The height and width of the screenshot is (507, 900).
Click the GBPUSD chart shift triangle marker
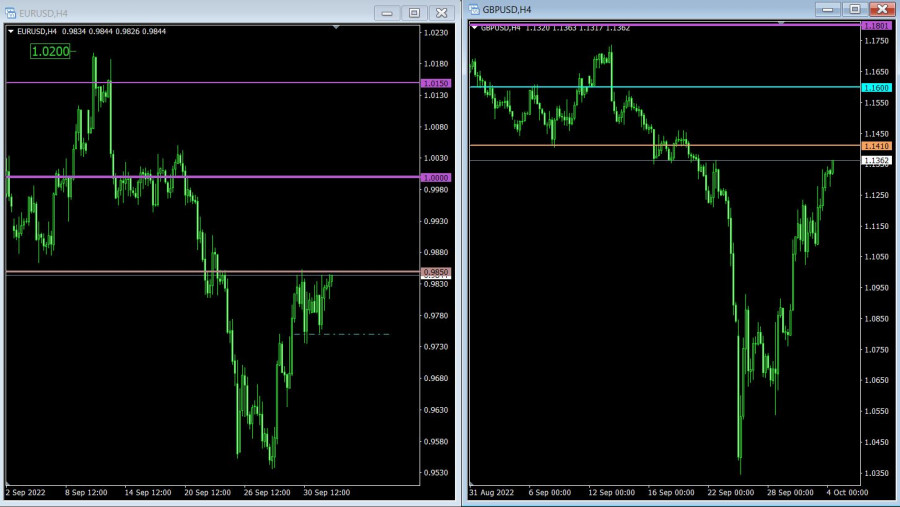781,22
